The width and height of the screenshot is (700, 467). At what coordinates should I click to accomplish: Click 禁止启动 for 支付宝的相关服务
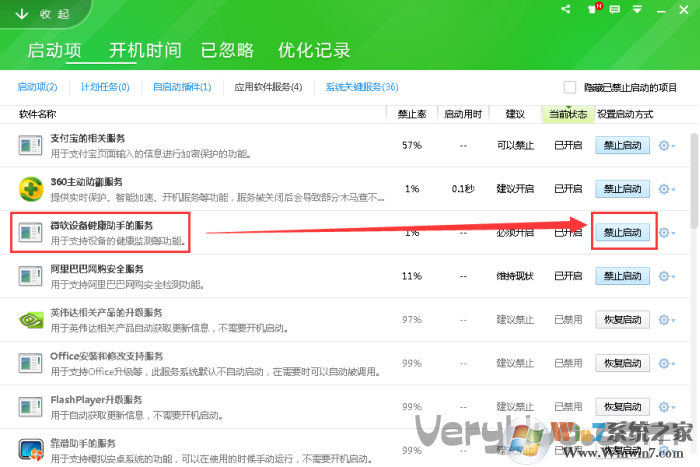[x=622, y=146]
